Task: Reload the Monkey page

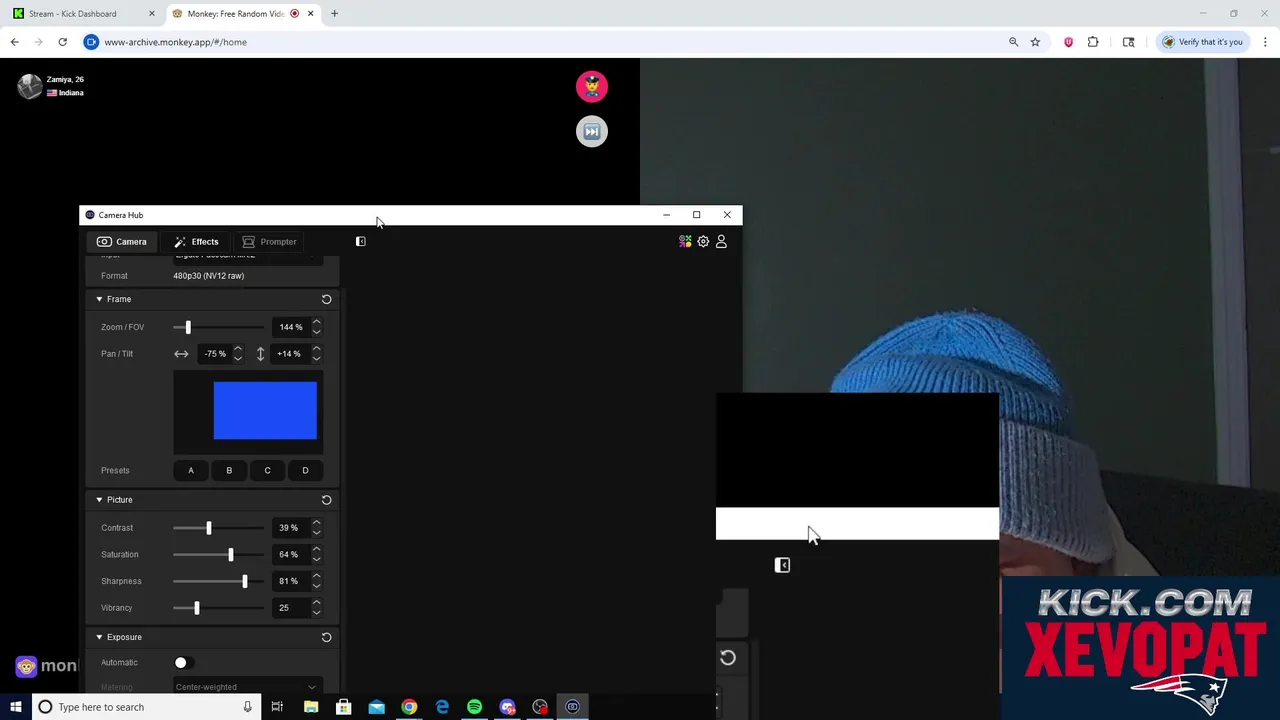Action: (62, 42)
